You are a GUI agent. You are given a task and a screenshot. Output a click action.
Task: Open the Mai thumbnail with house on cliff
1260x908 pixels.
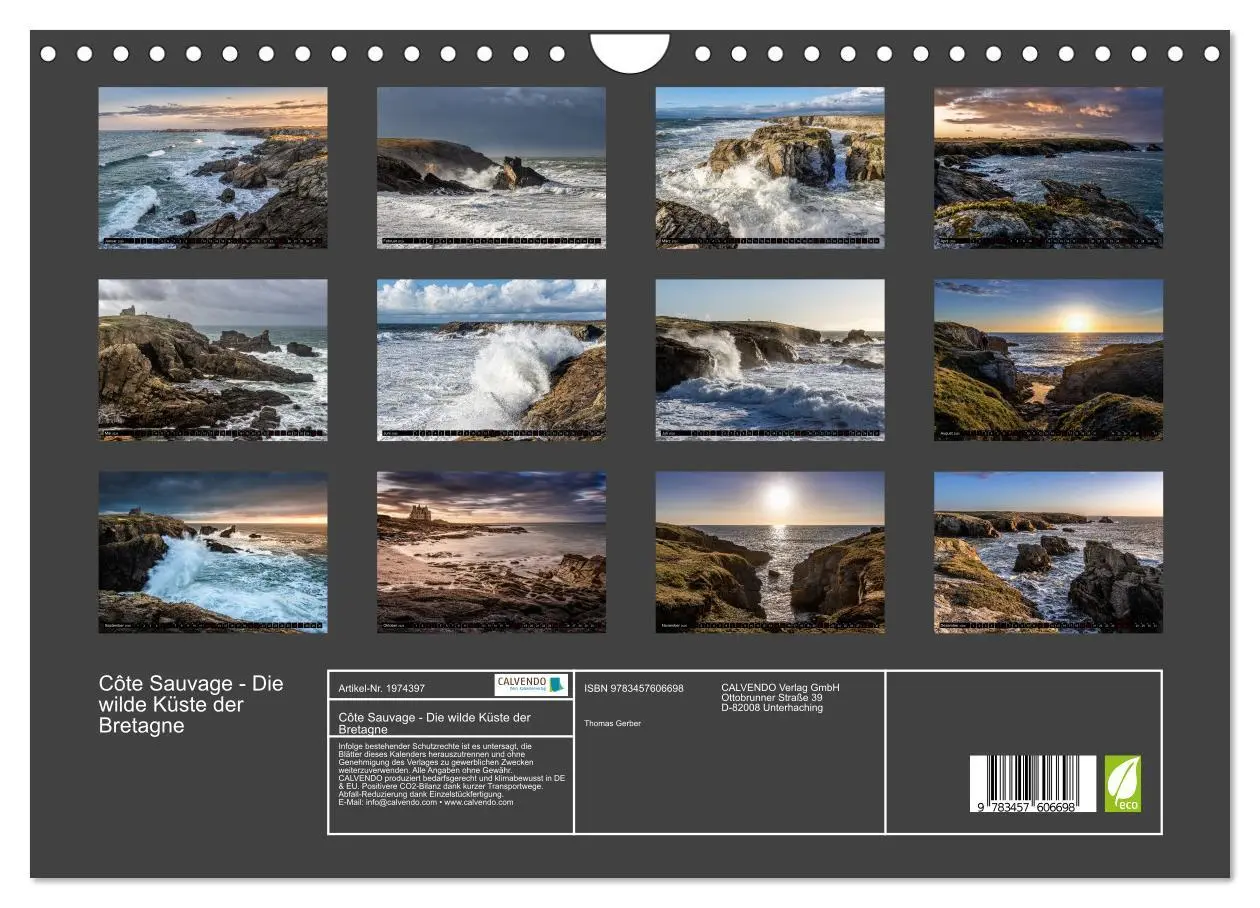(212, 360)
